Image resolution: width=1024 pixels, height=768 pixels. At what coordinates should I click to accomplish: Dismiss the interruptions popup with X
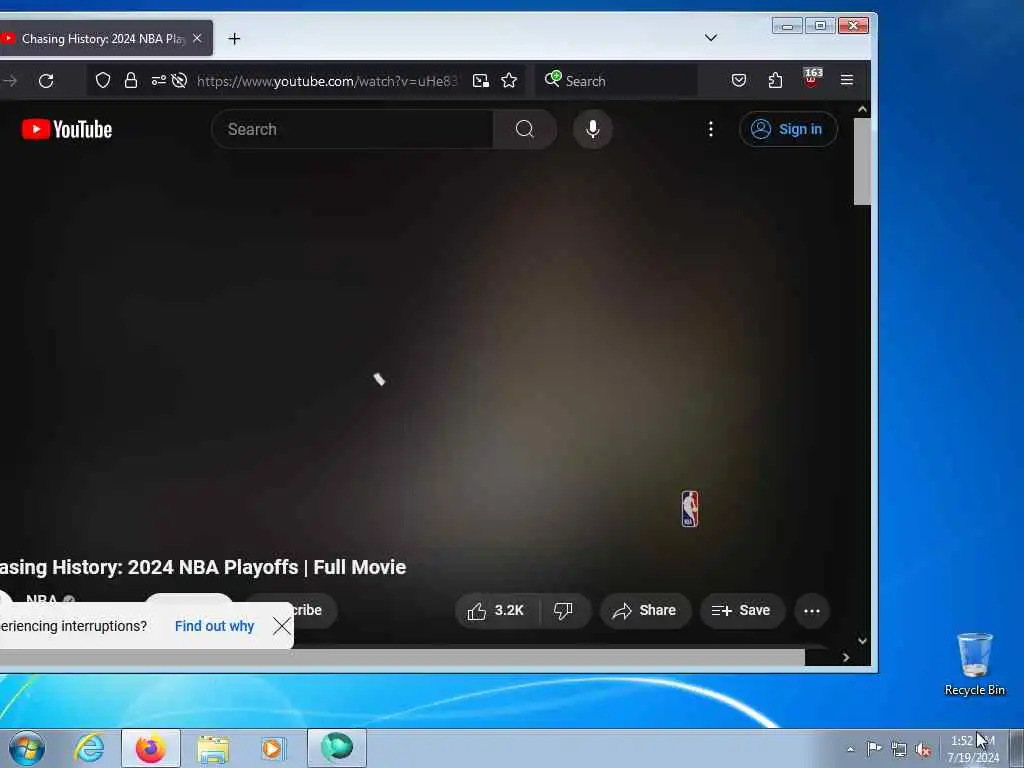(x=282, y=626)
